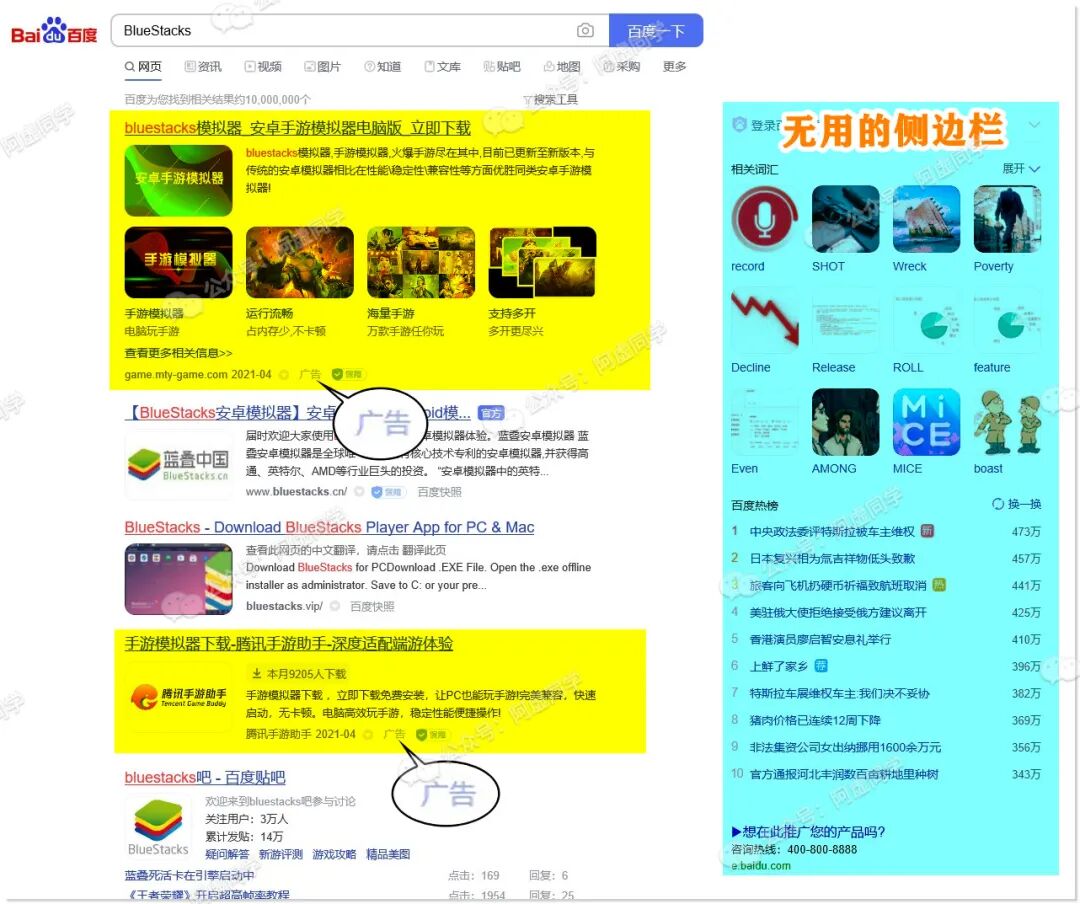Image resolution: width=1080 pixels, height=904 pixels.
Task: Open the bluestacks模拟器 ad result title
Action: point(298,128)
